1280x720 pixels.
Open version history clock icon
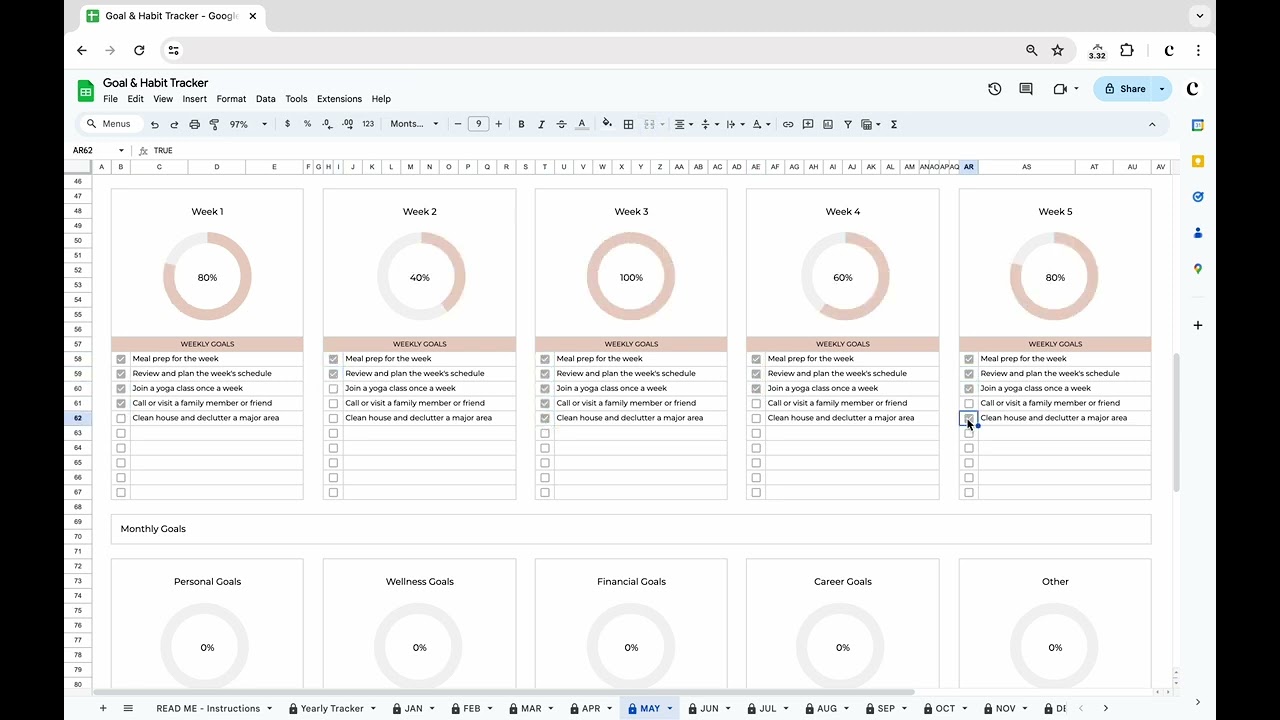pos(994,89)
